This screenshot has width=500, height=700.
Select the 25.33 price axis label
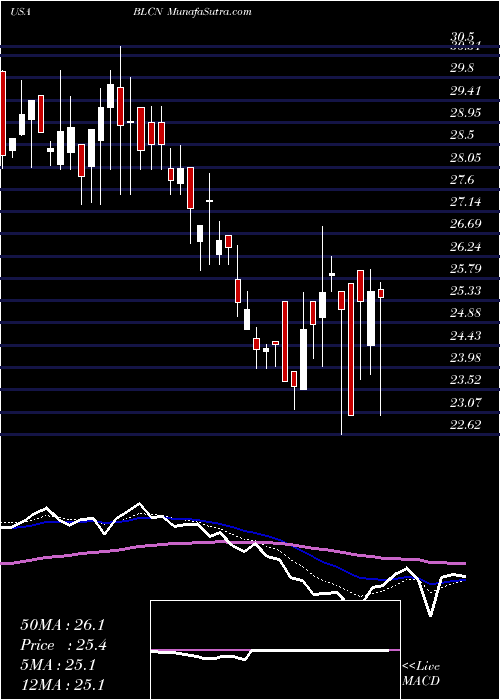coord(466,291)
